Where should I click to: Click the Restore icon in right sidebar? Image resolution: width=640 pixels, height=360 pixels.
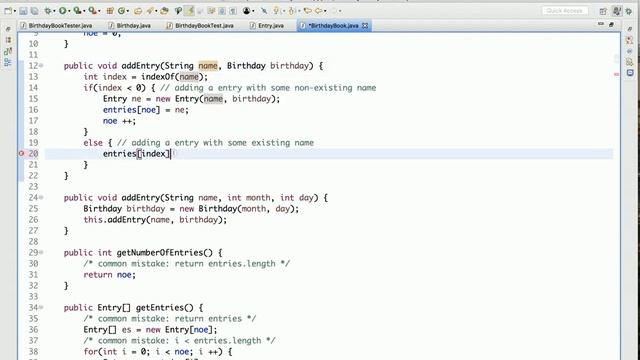coord(630,29)
